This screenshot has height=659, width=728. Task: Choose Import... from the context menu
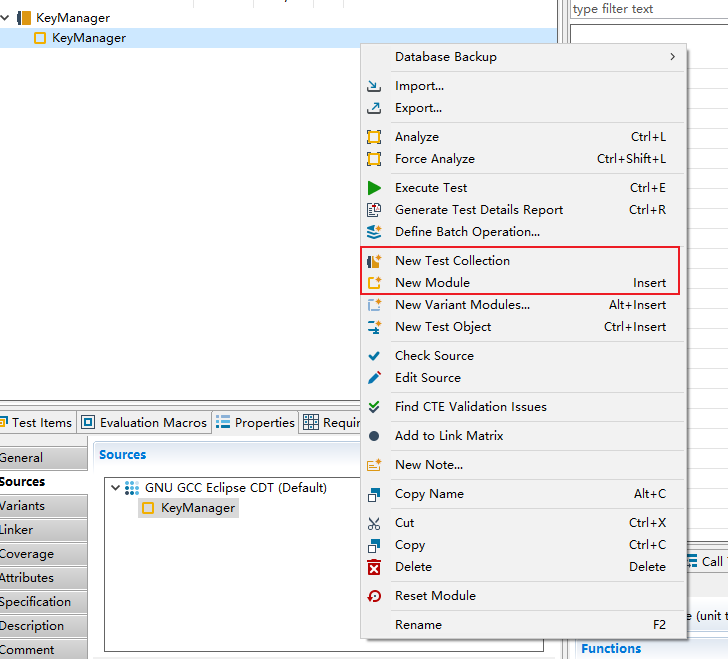(x=523, y=86)
